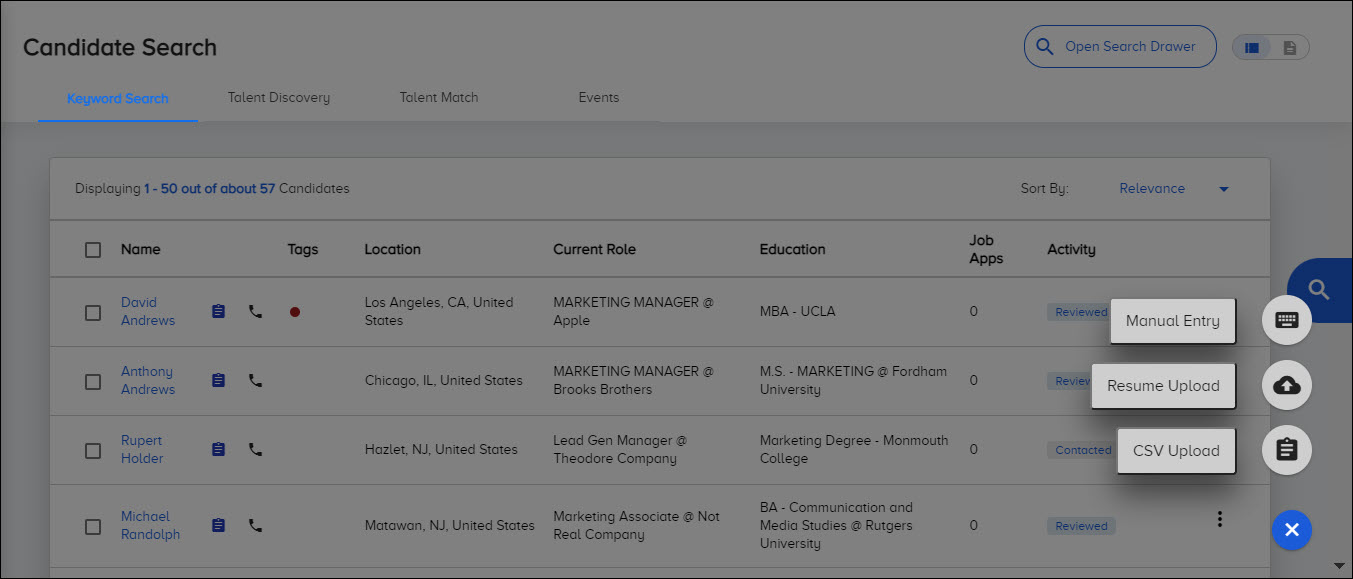View David Andrews' resume document icon
1353x579 pixels.
pyautogui.click(x=217, y=311)
